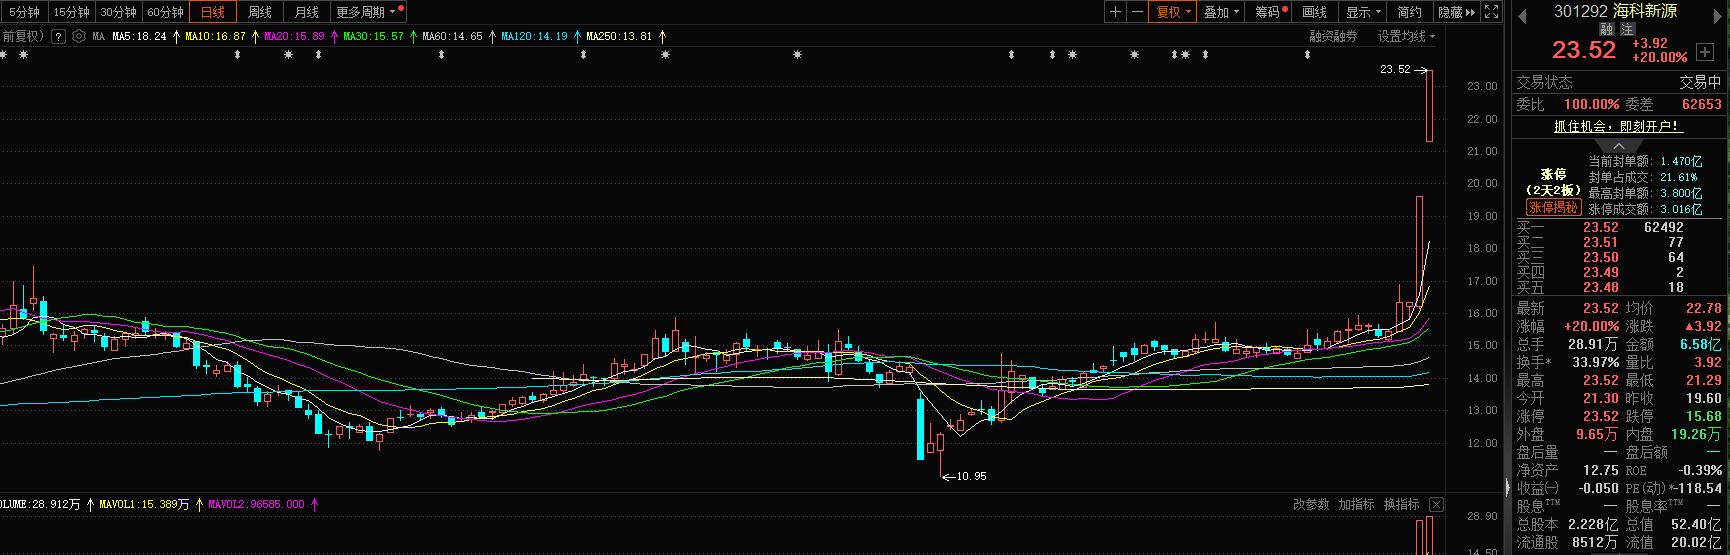
Task: Hide the side panel with 隐藏
Action: [x=1456, y=12]
